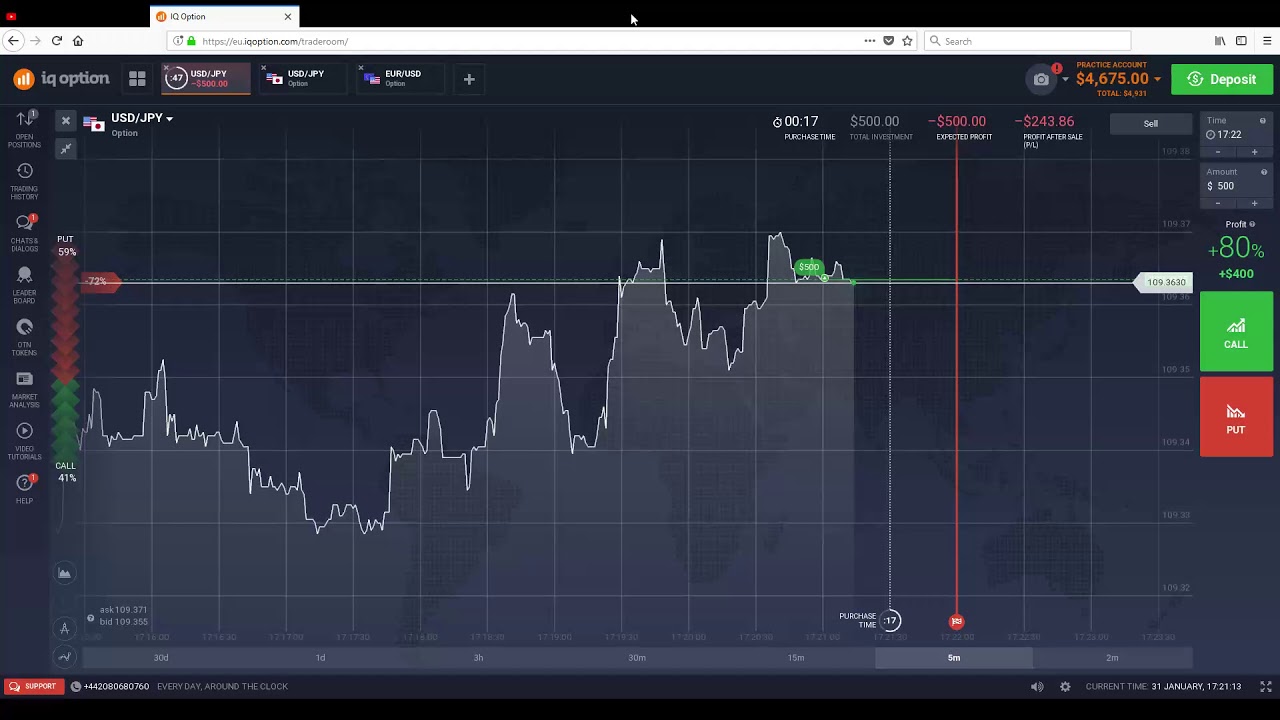Open browser hamburger menu
Image resolution: width=1280 pixels, height=720 pixels.
pos(1267,41)
